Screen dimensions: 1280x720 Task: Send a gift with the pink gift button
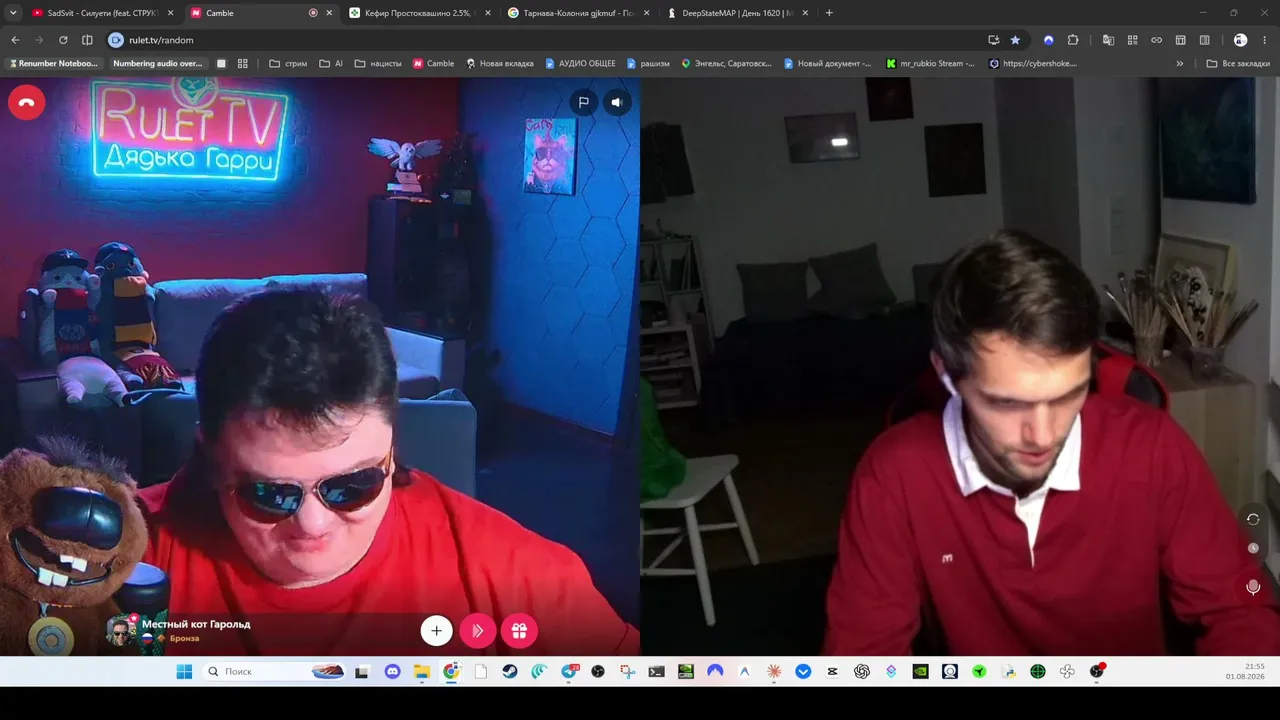[519, 630]
